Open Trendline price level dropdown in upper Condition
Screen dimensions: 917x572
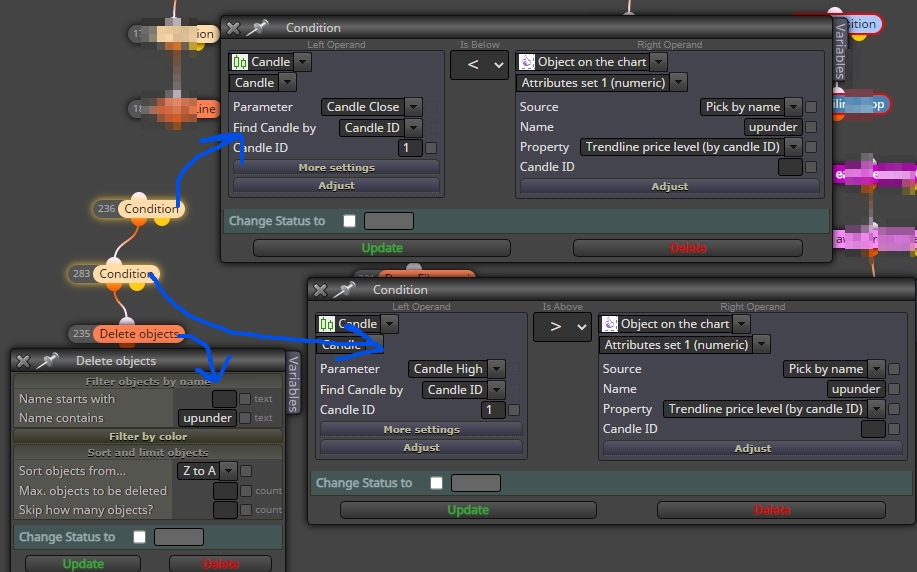793,147
